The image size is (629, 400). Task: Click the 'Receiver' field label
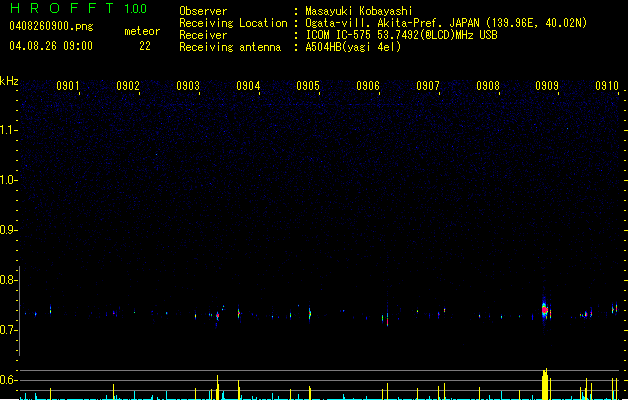(x=203, y=35)
